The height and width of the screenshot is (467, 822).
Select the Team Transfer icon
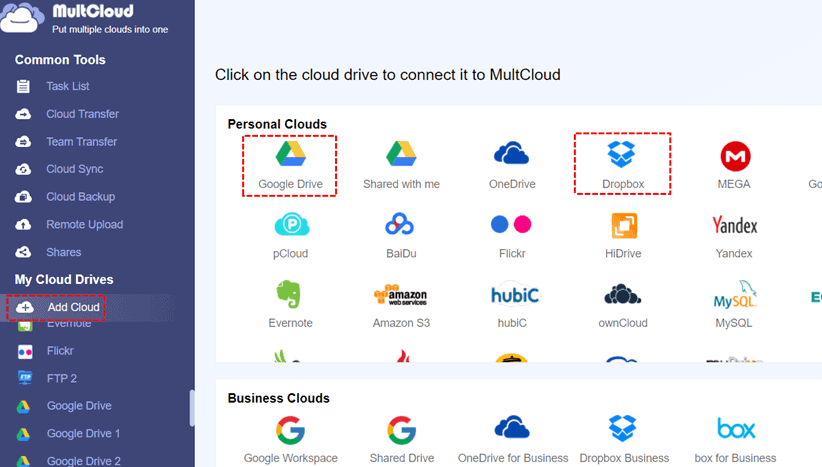(23, 142)
